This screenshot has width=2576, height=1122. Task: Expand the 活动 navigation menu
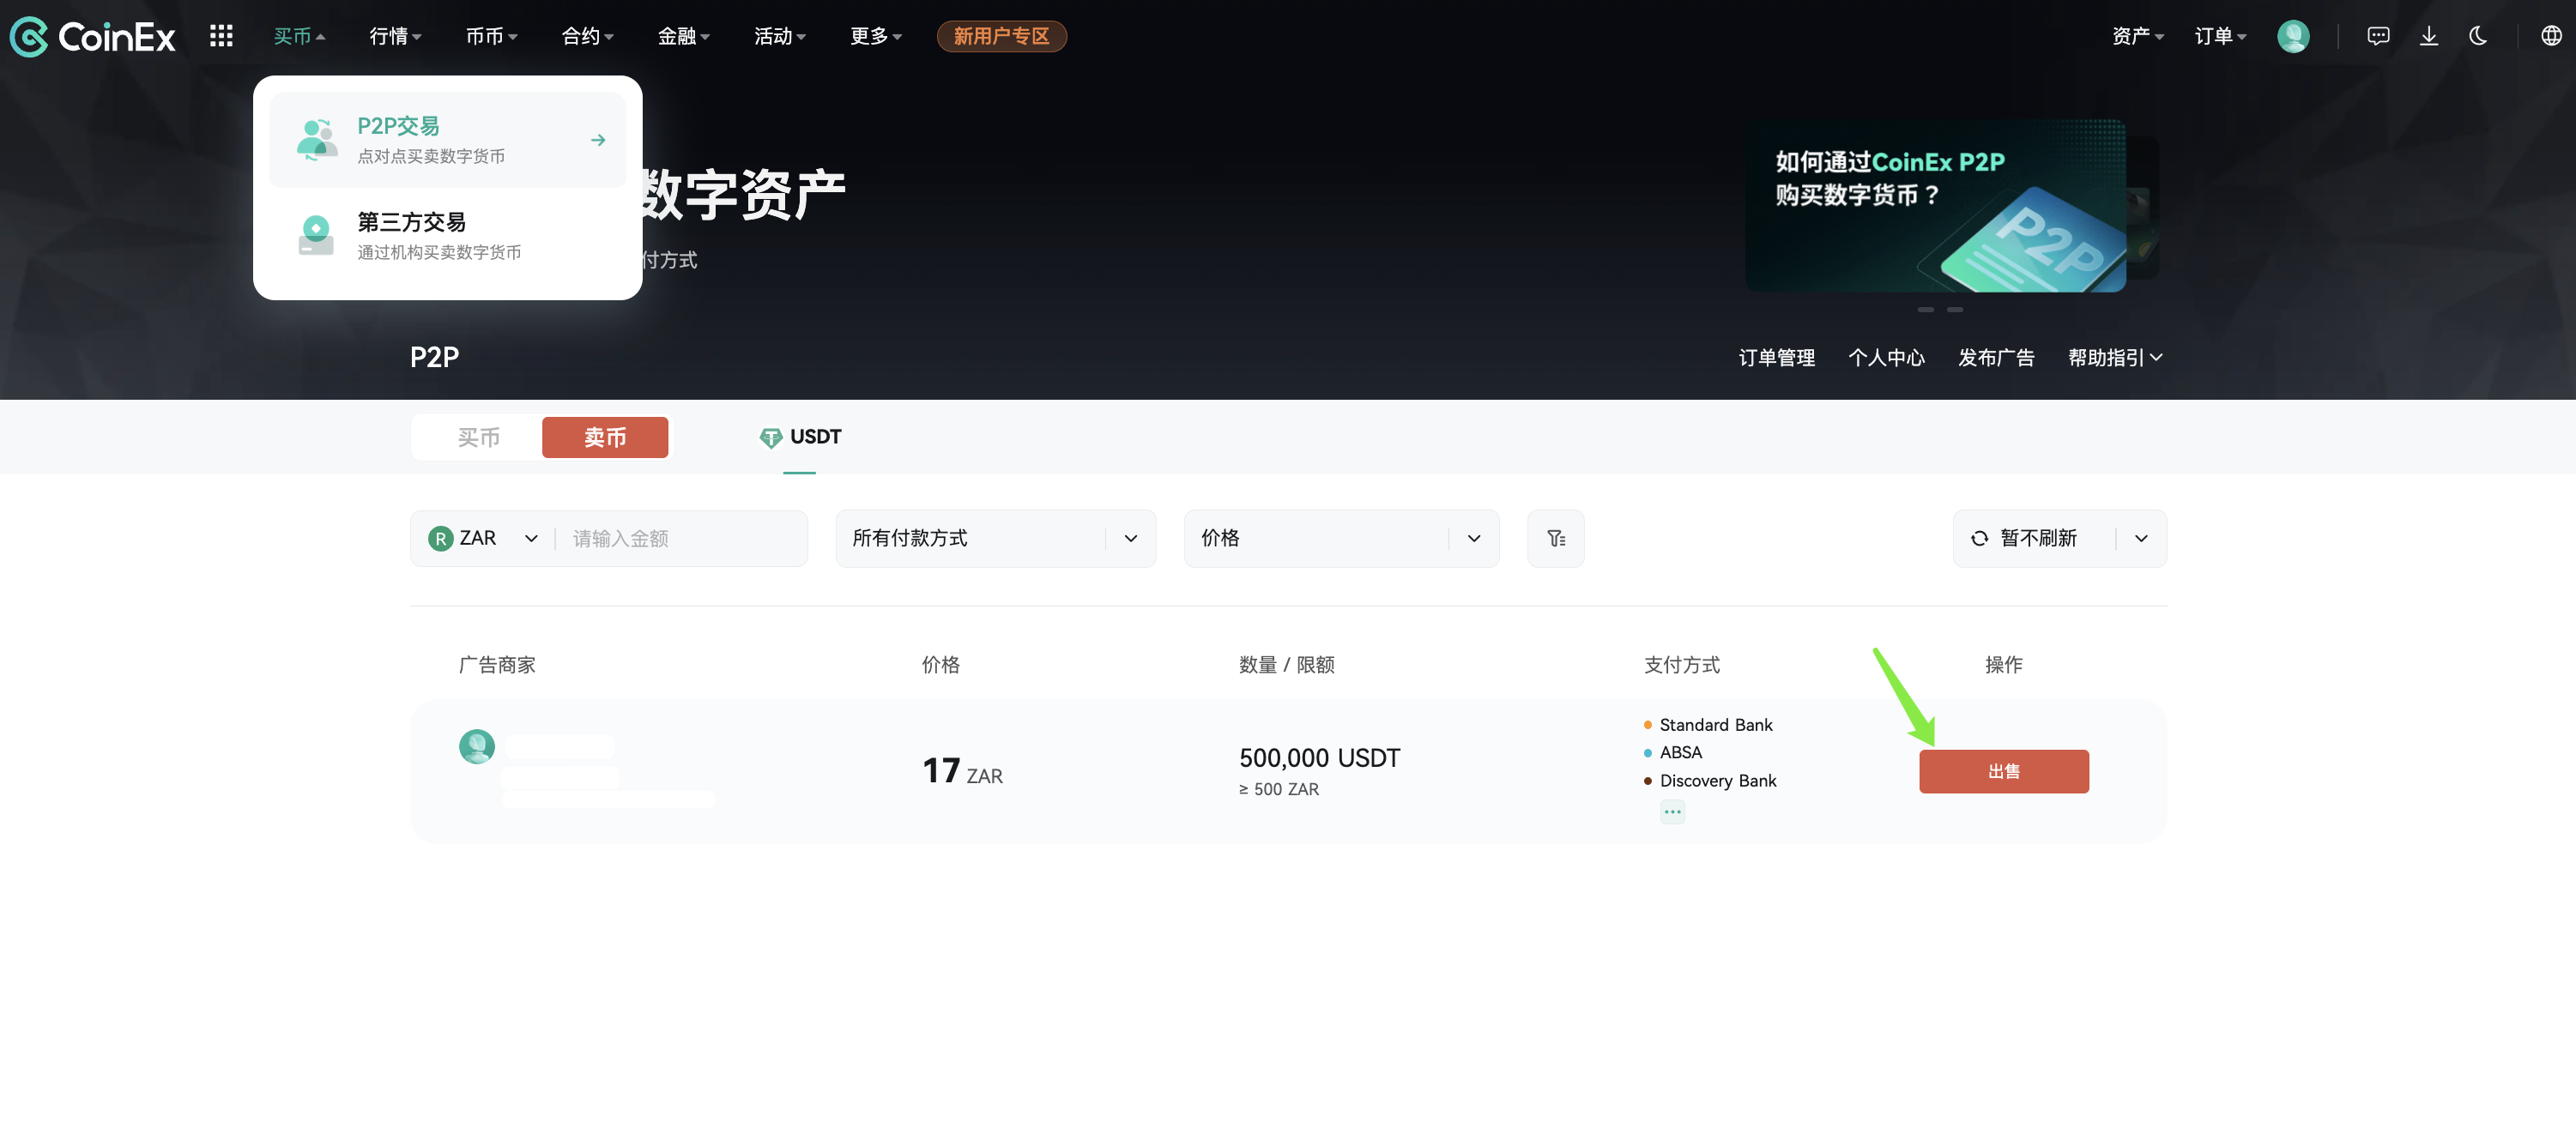click(779, 36)
